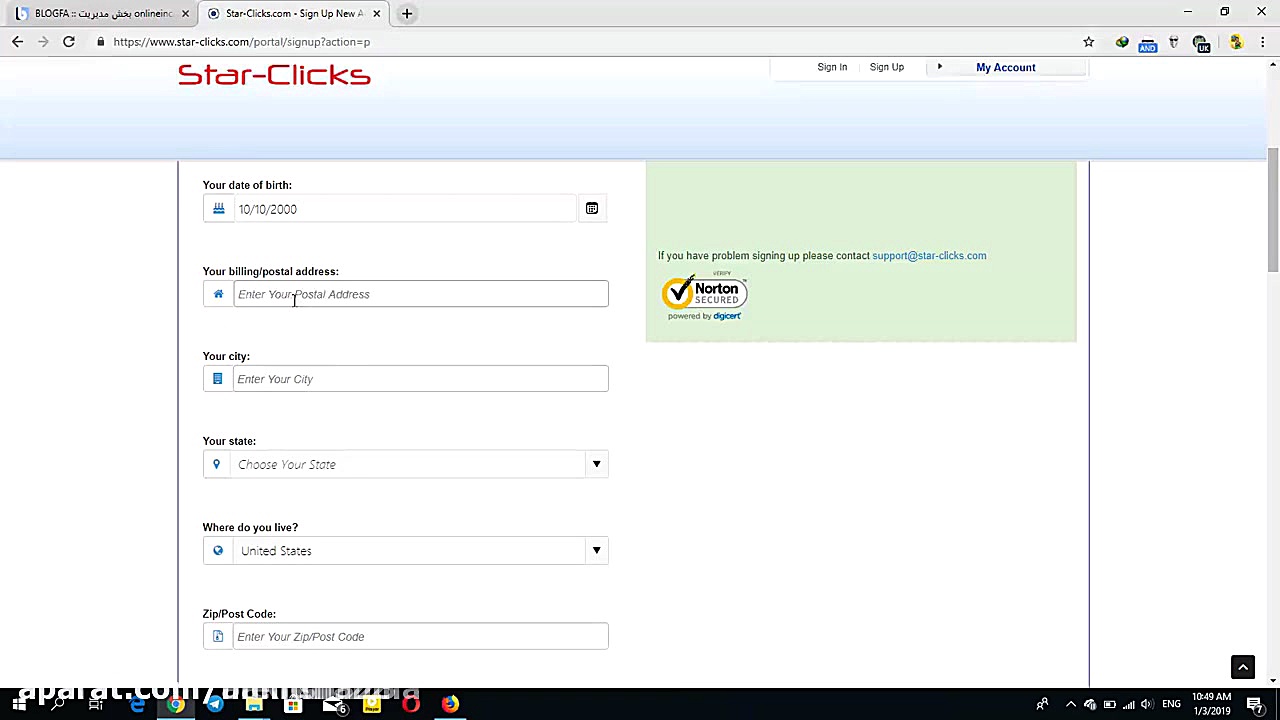The height and width of the screenshot is (720, 1280).
Task: Show hidden system tray icons
Action: tap(1071, 704)
